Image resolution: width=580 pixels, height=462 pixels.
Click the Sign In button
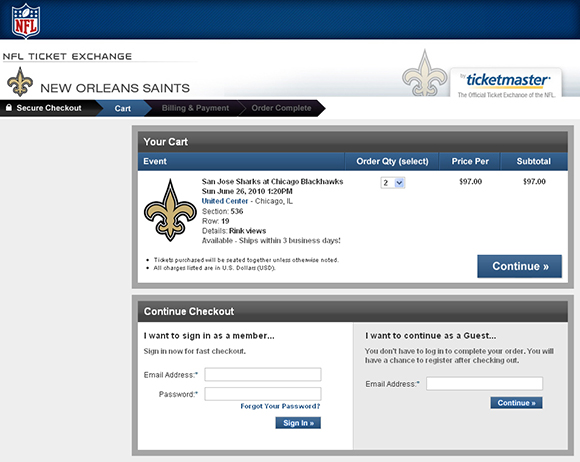pos(298,423)
